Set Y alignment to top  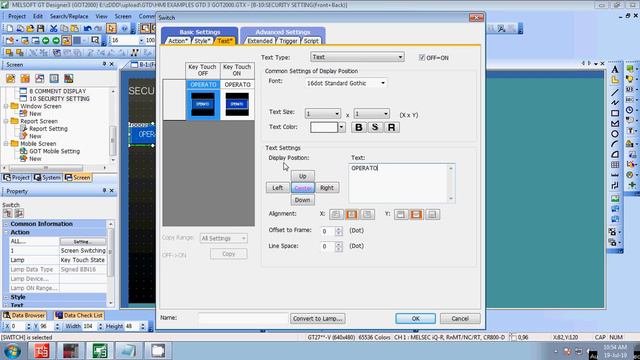[x=401, y=214]
